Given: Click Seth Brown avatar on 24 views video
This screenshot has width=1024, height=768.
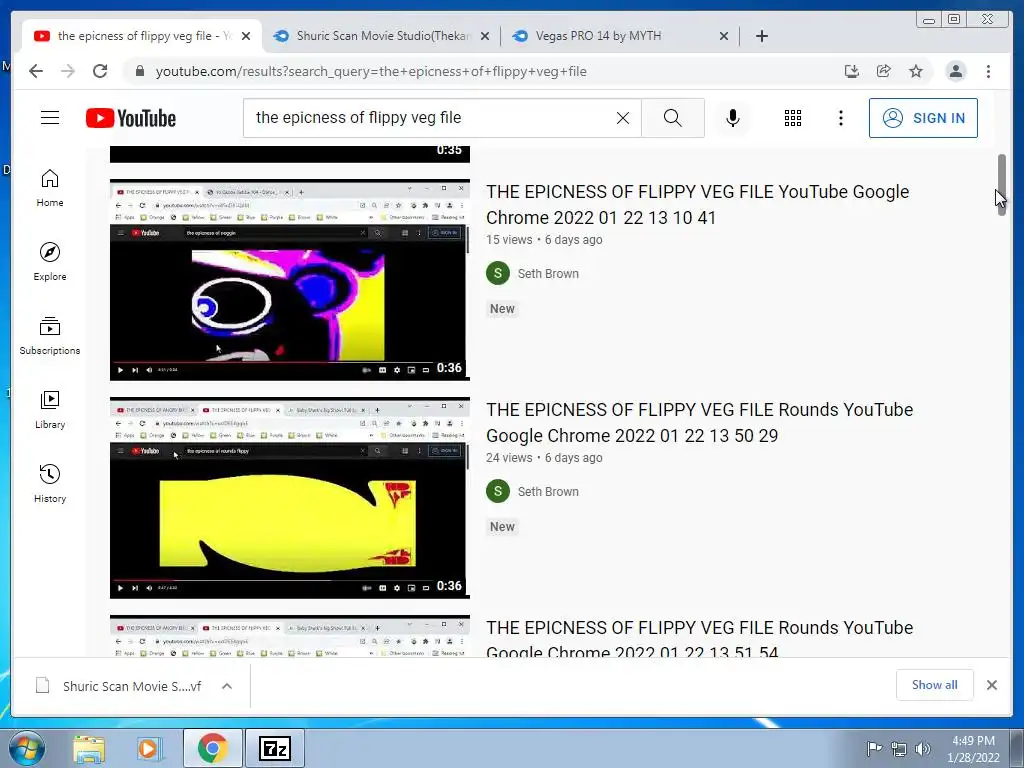Looking at the screenshot, I should 498,491.
